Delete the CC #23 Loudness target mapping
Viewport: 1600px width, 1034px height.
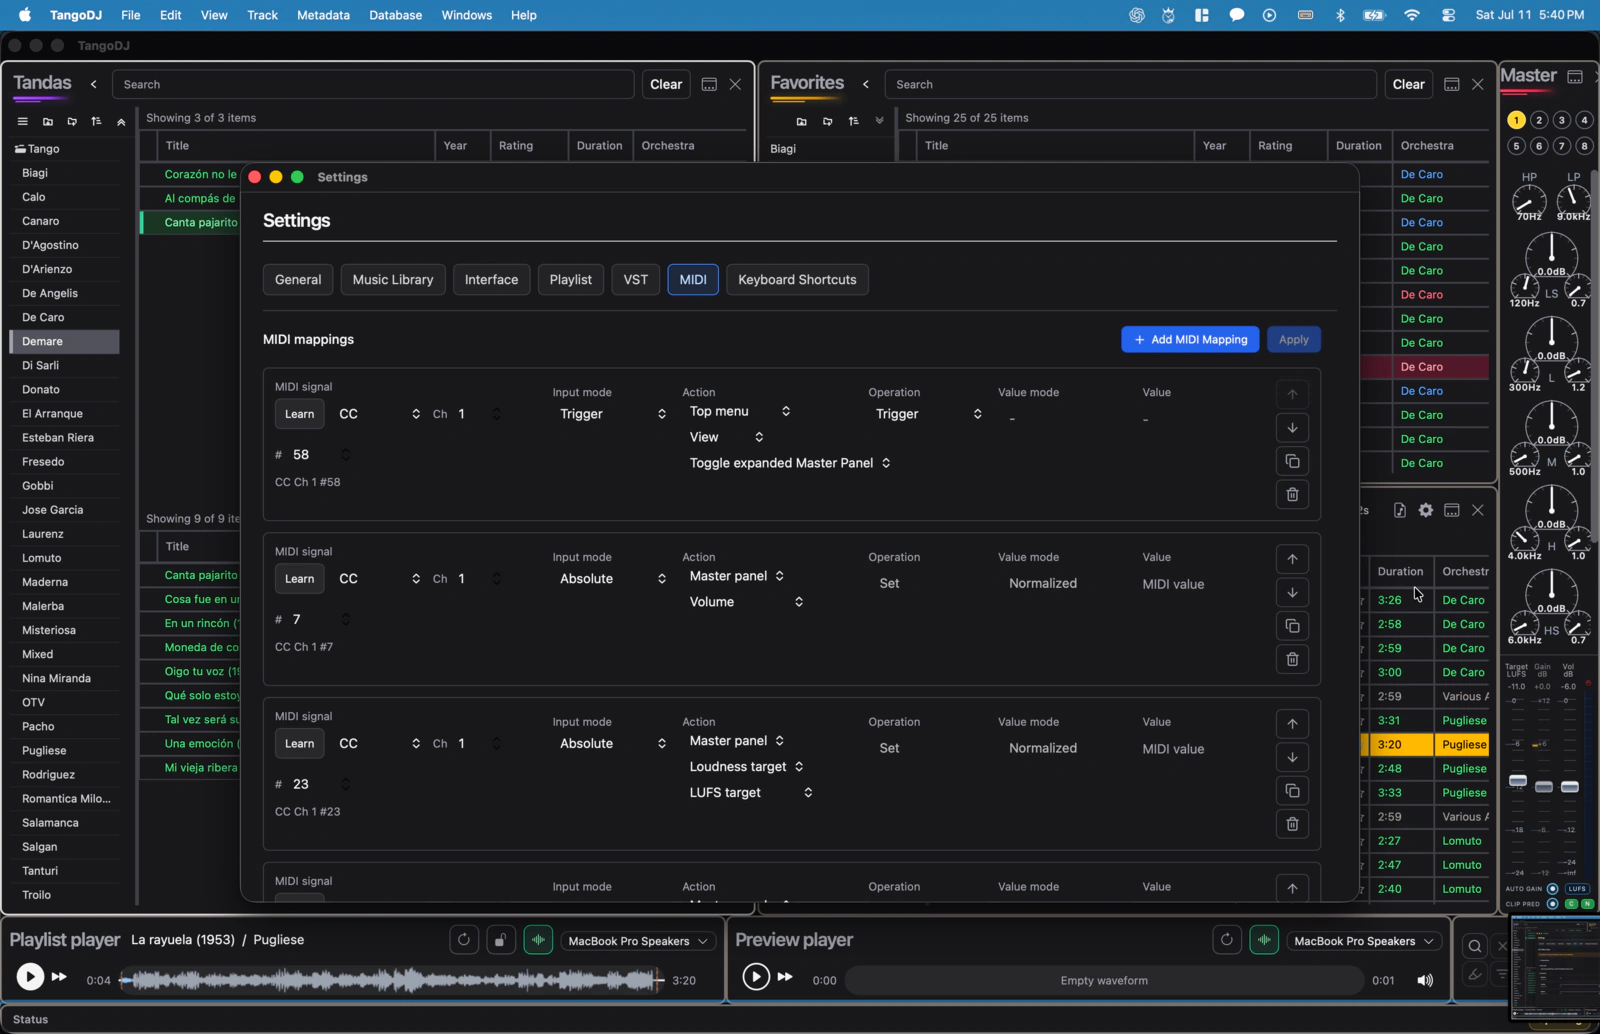tap(1292, 824)
